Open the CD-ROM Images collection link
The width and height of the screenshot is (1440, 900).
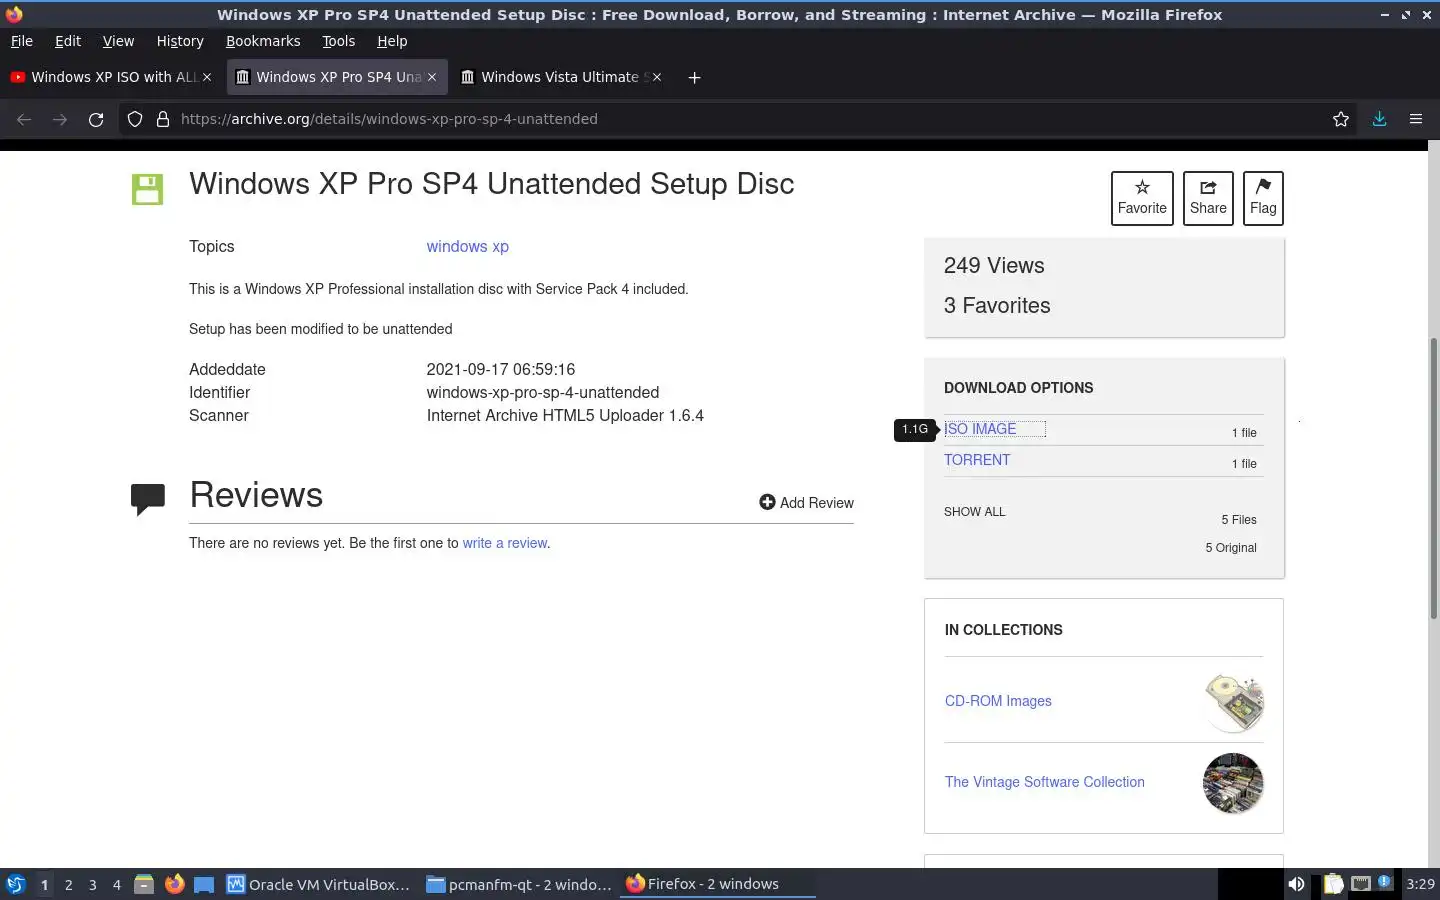click(x=998, y=701)
